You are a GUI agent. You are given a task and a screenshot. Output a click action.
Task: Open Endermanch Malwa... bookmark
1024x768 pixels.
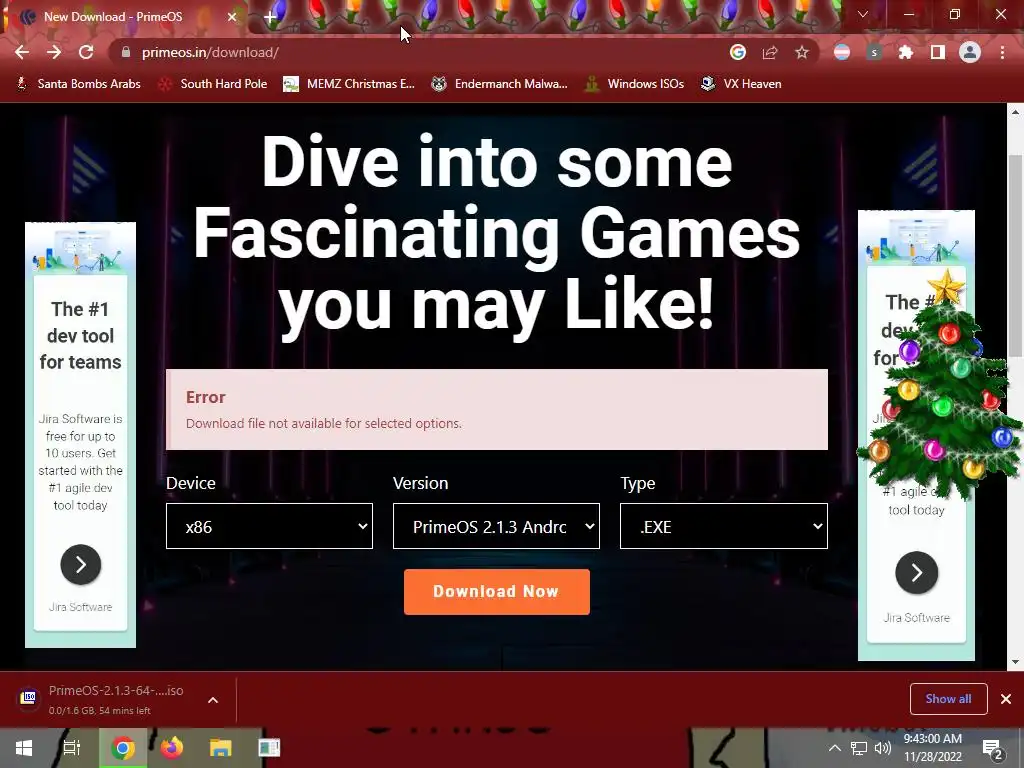pos(499,84)
